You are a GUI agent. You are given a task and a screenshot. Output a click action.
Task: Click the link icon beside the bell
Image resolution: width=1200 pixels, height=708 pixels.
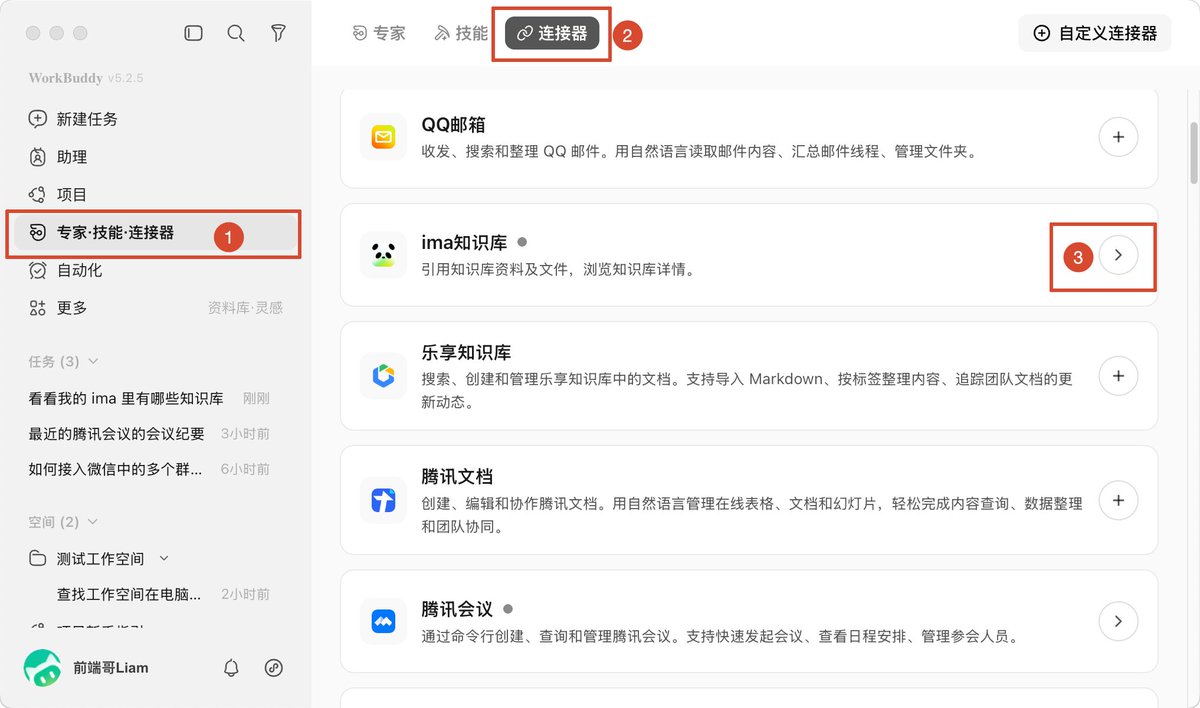[x=273, y=668]
